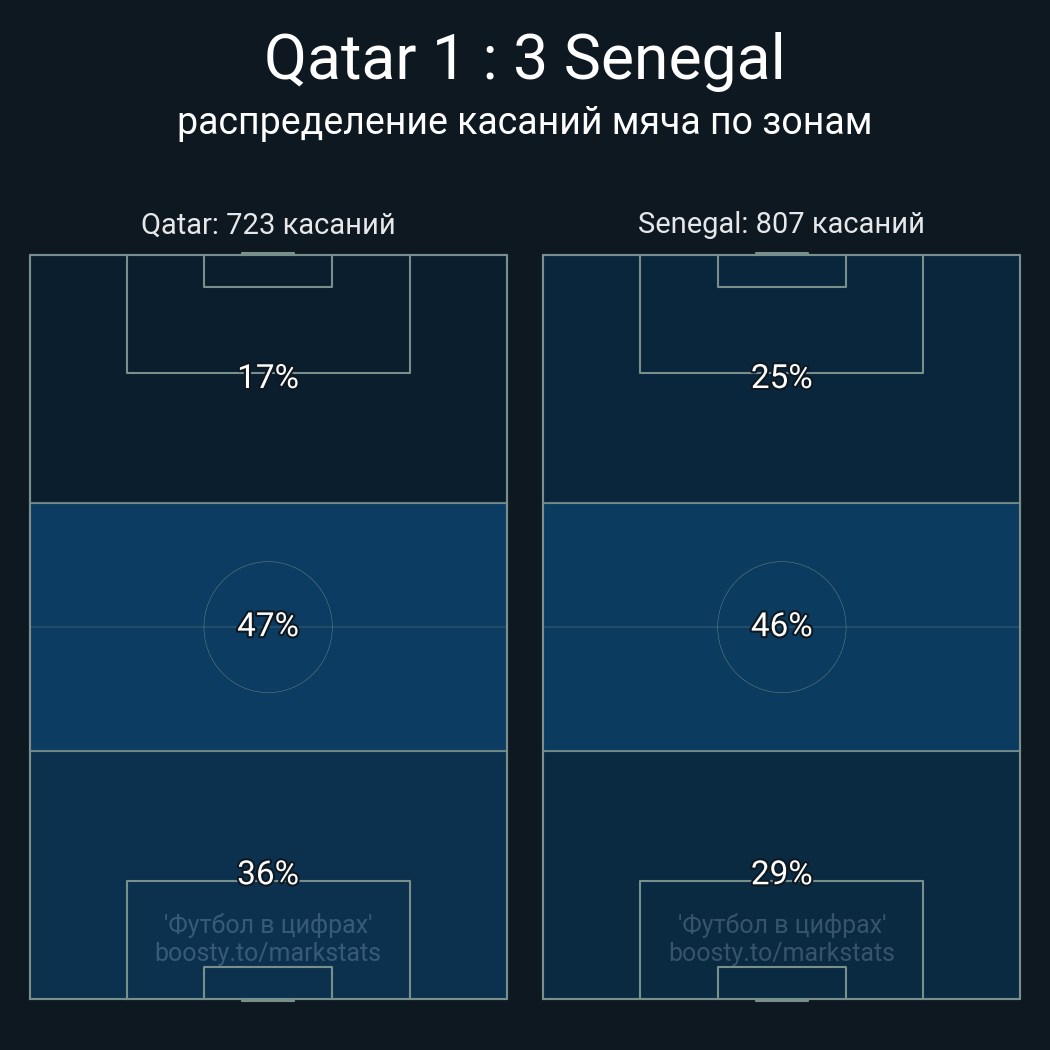The height and width of the screenshot is (1050, 1050).
Task: Select the bottom six-yard box on Senegal's pitch
Action: pos(781,982)
